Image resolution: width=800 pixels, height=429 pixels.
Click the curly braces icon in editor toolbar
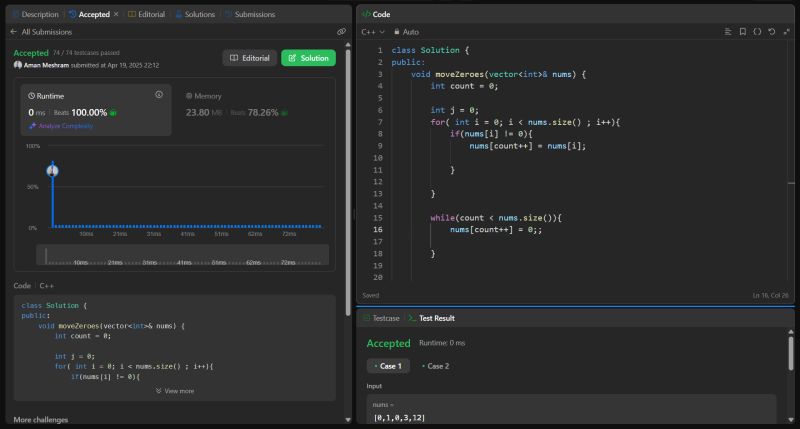point(757,32)
